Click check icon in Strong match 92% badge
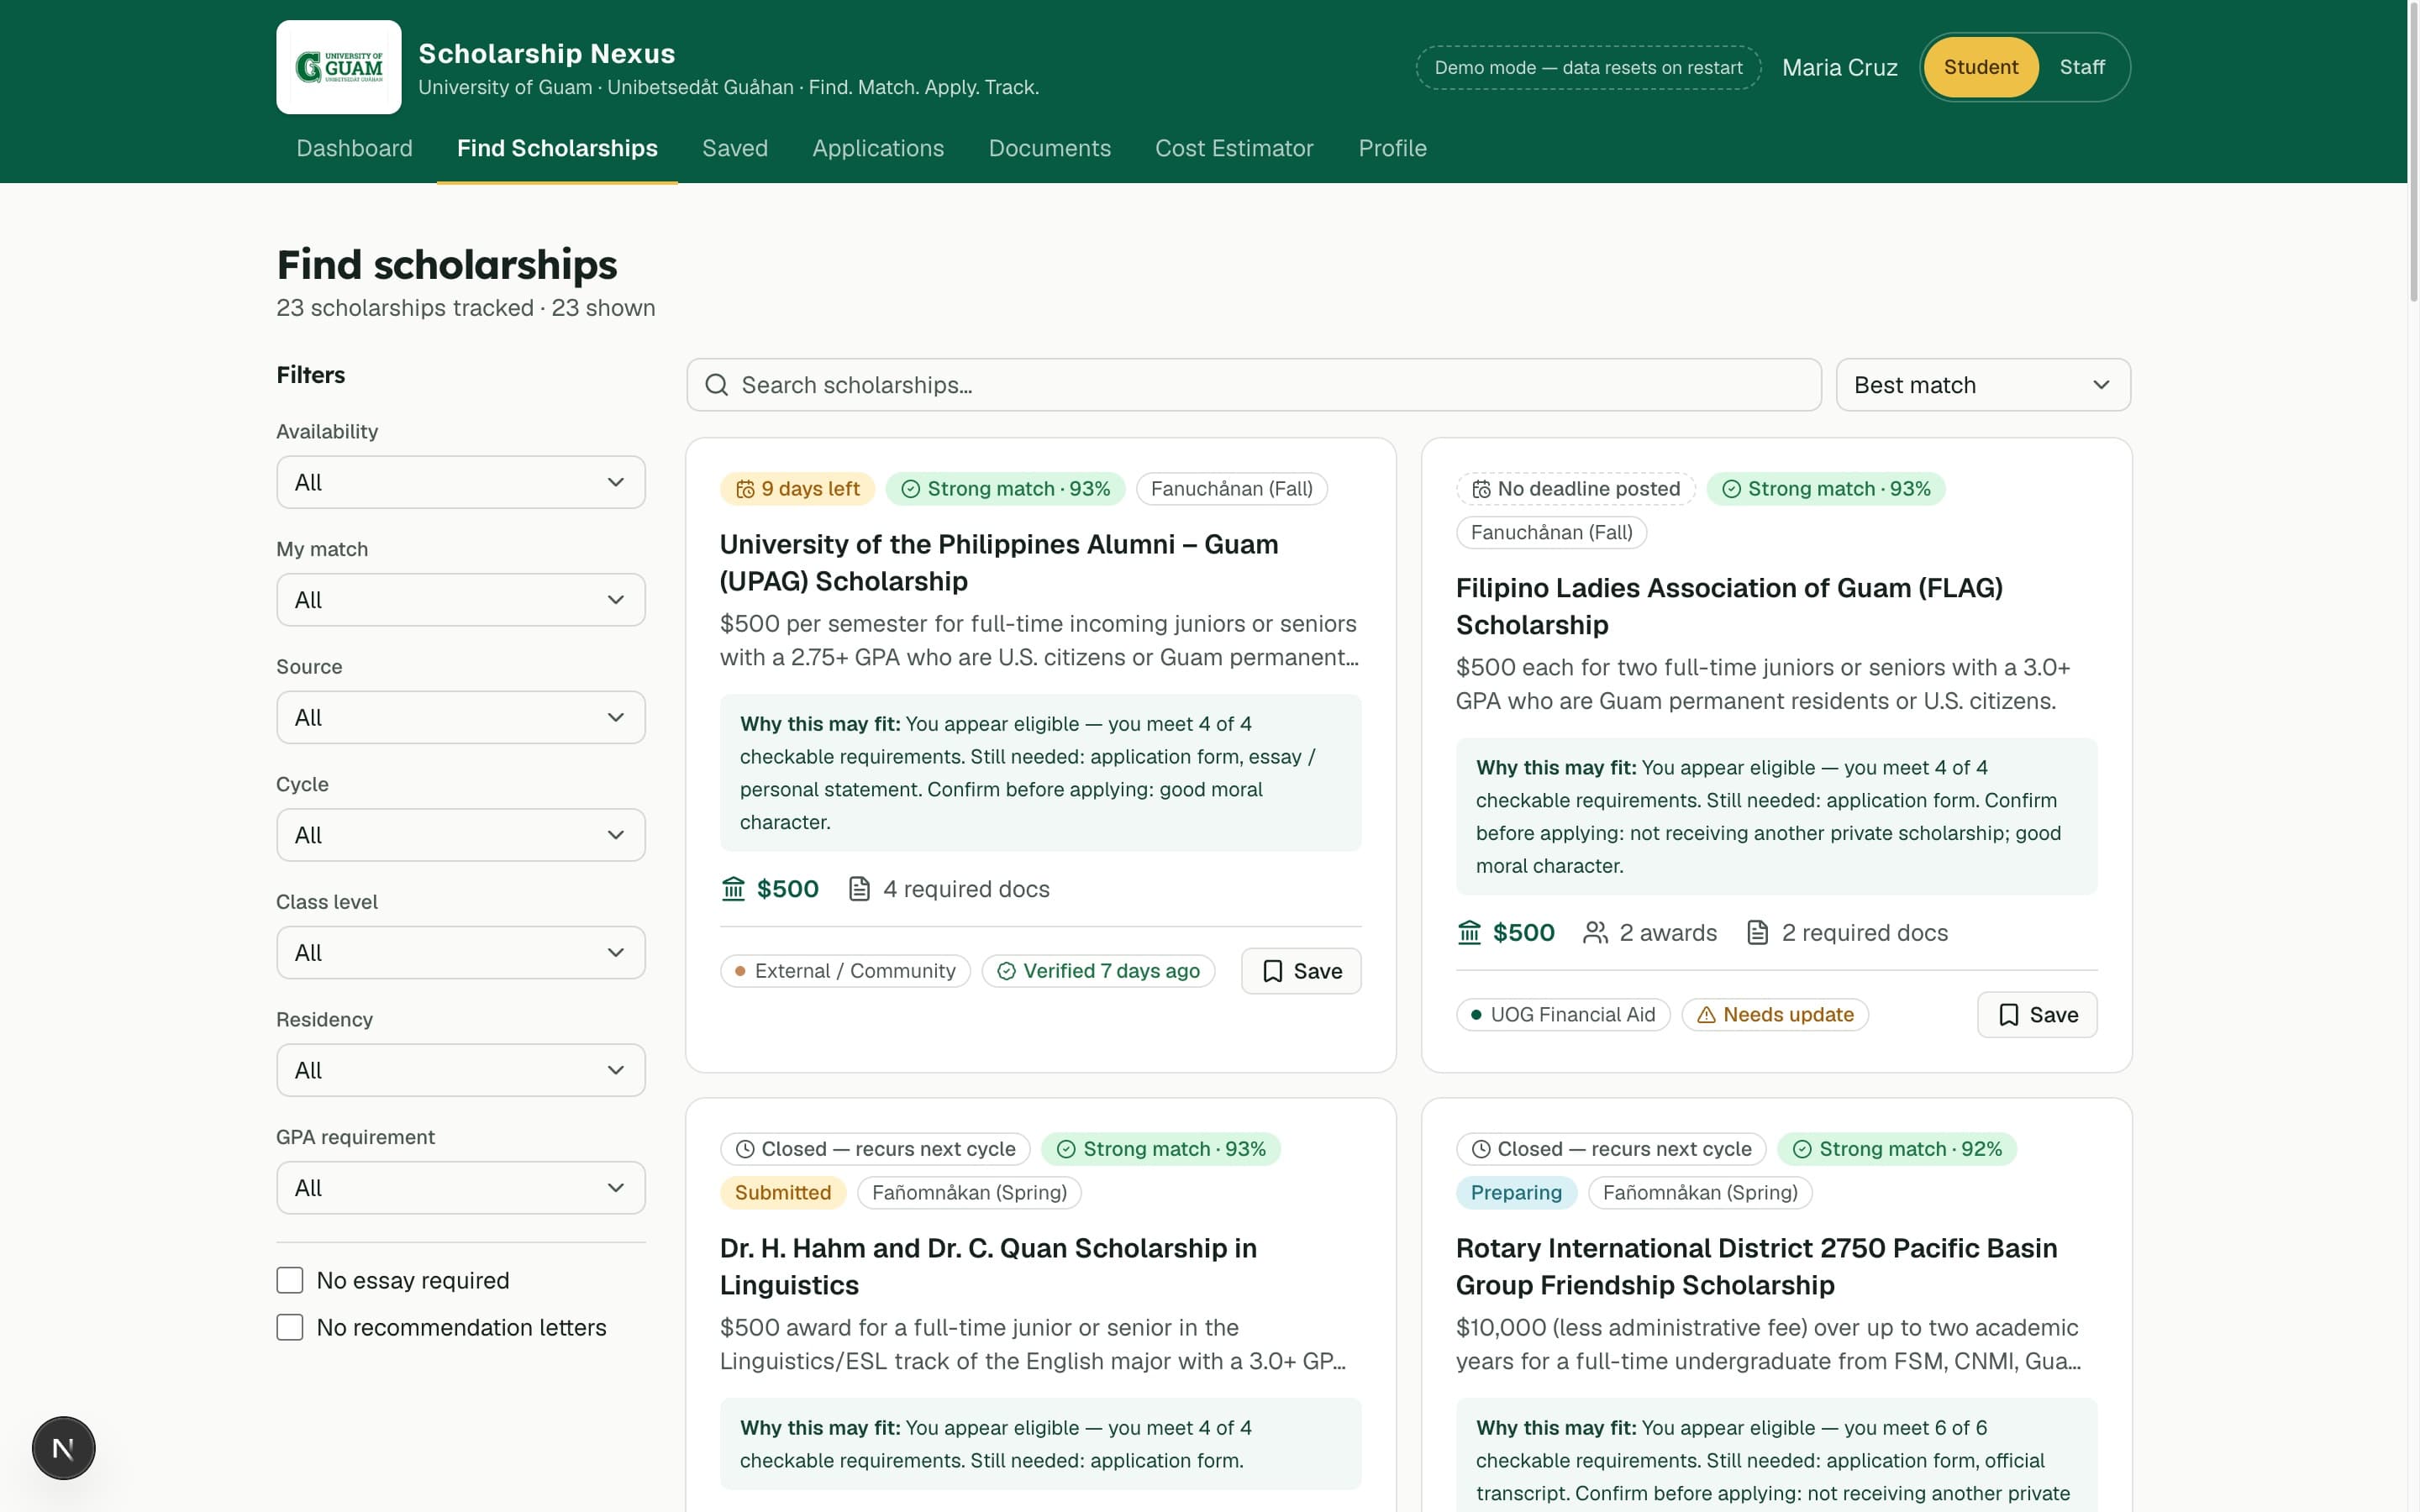Viewport: 2420px width, 1512px height. pos(1802,1149)
